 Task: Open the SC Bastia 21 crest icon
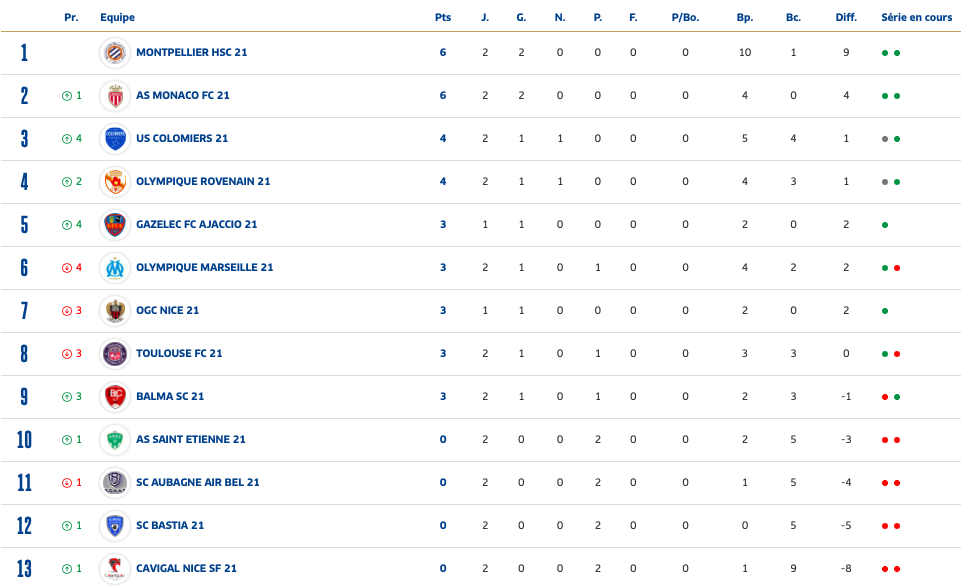(x=115, y=526)
